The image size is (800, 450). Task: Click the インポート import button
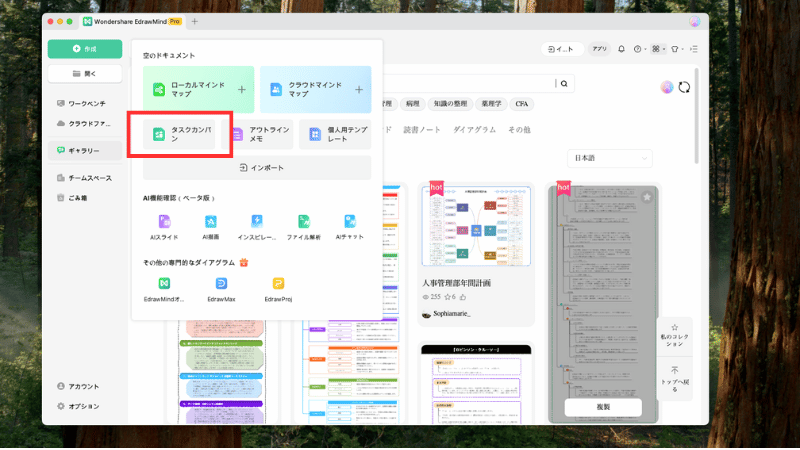coord(257,168)
